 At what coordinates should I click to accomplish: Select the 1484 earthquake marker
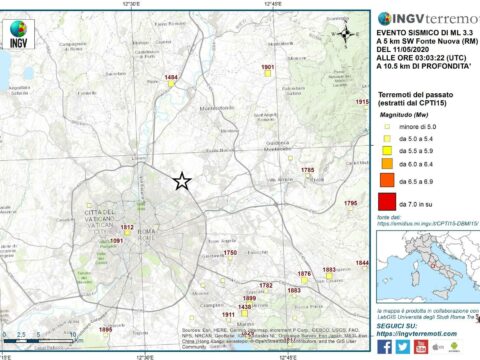pyautogui.click(x=171, y=84)
